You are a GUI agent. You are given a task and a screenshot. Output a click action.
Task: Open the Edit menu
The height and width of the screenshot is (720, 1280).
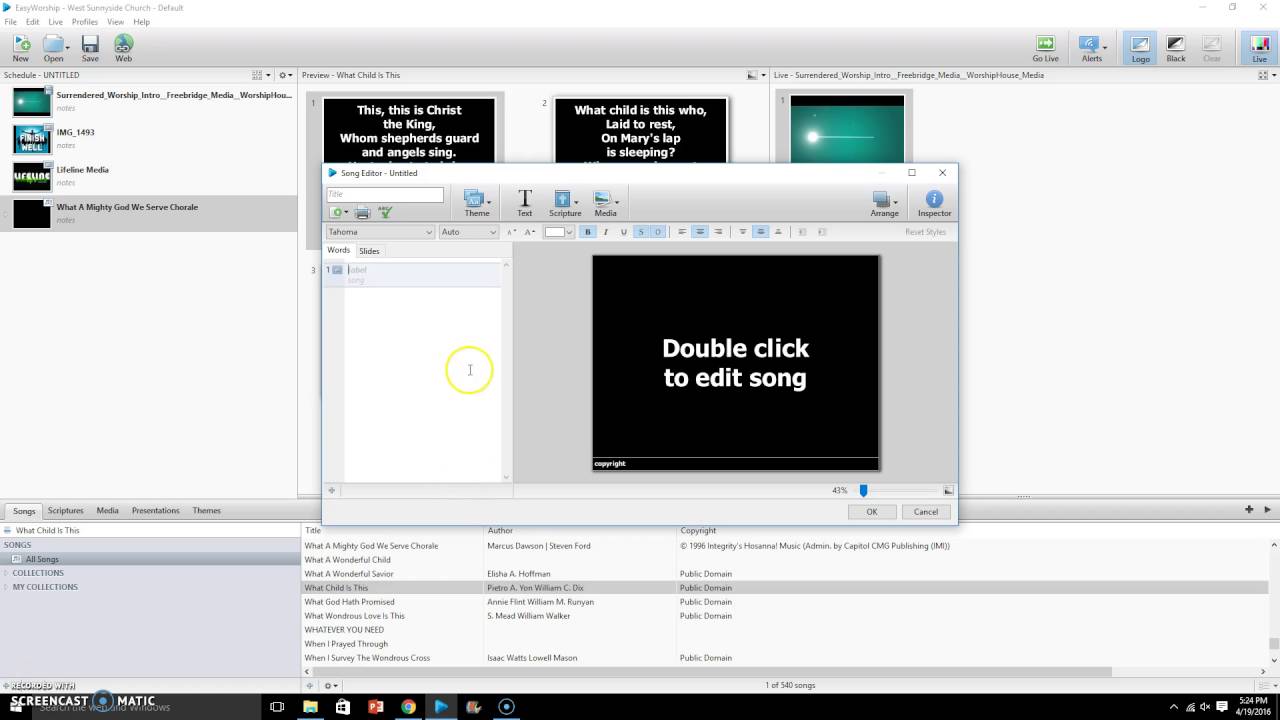pos(33,22)
